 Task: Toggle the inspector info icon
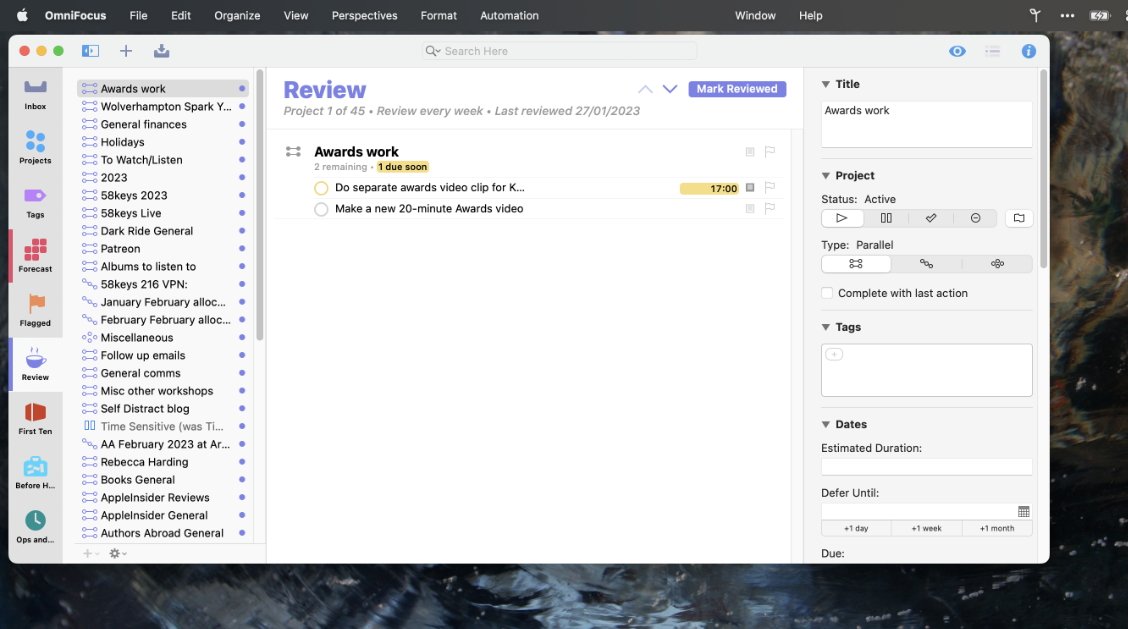pos(1028,51)
